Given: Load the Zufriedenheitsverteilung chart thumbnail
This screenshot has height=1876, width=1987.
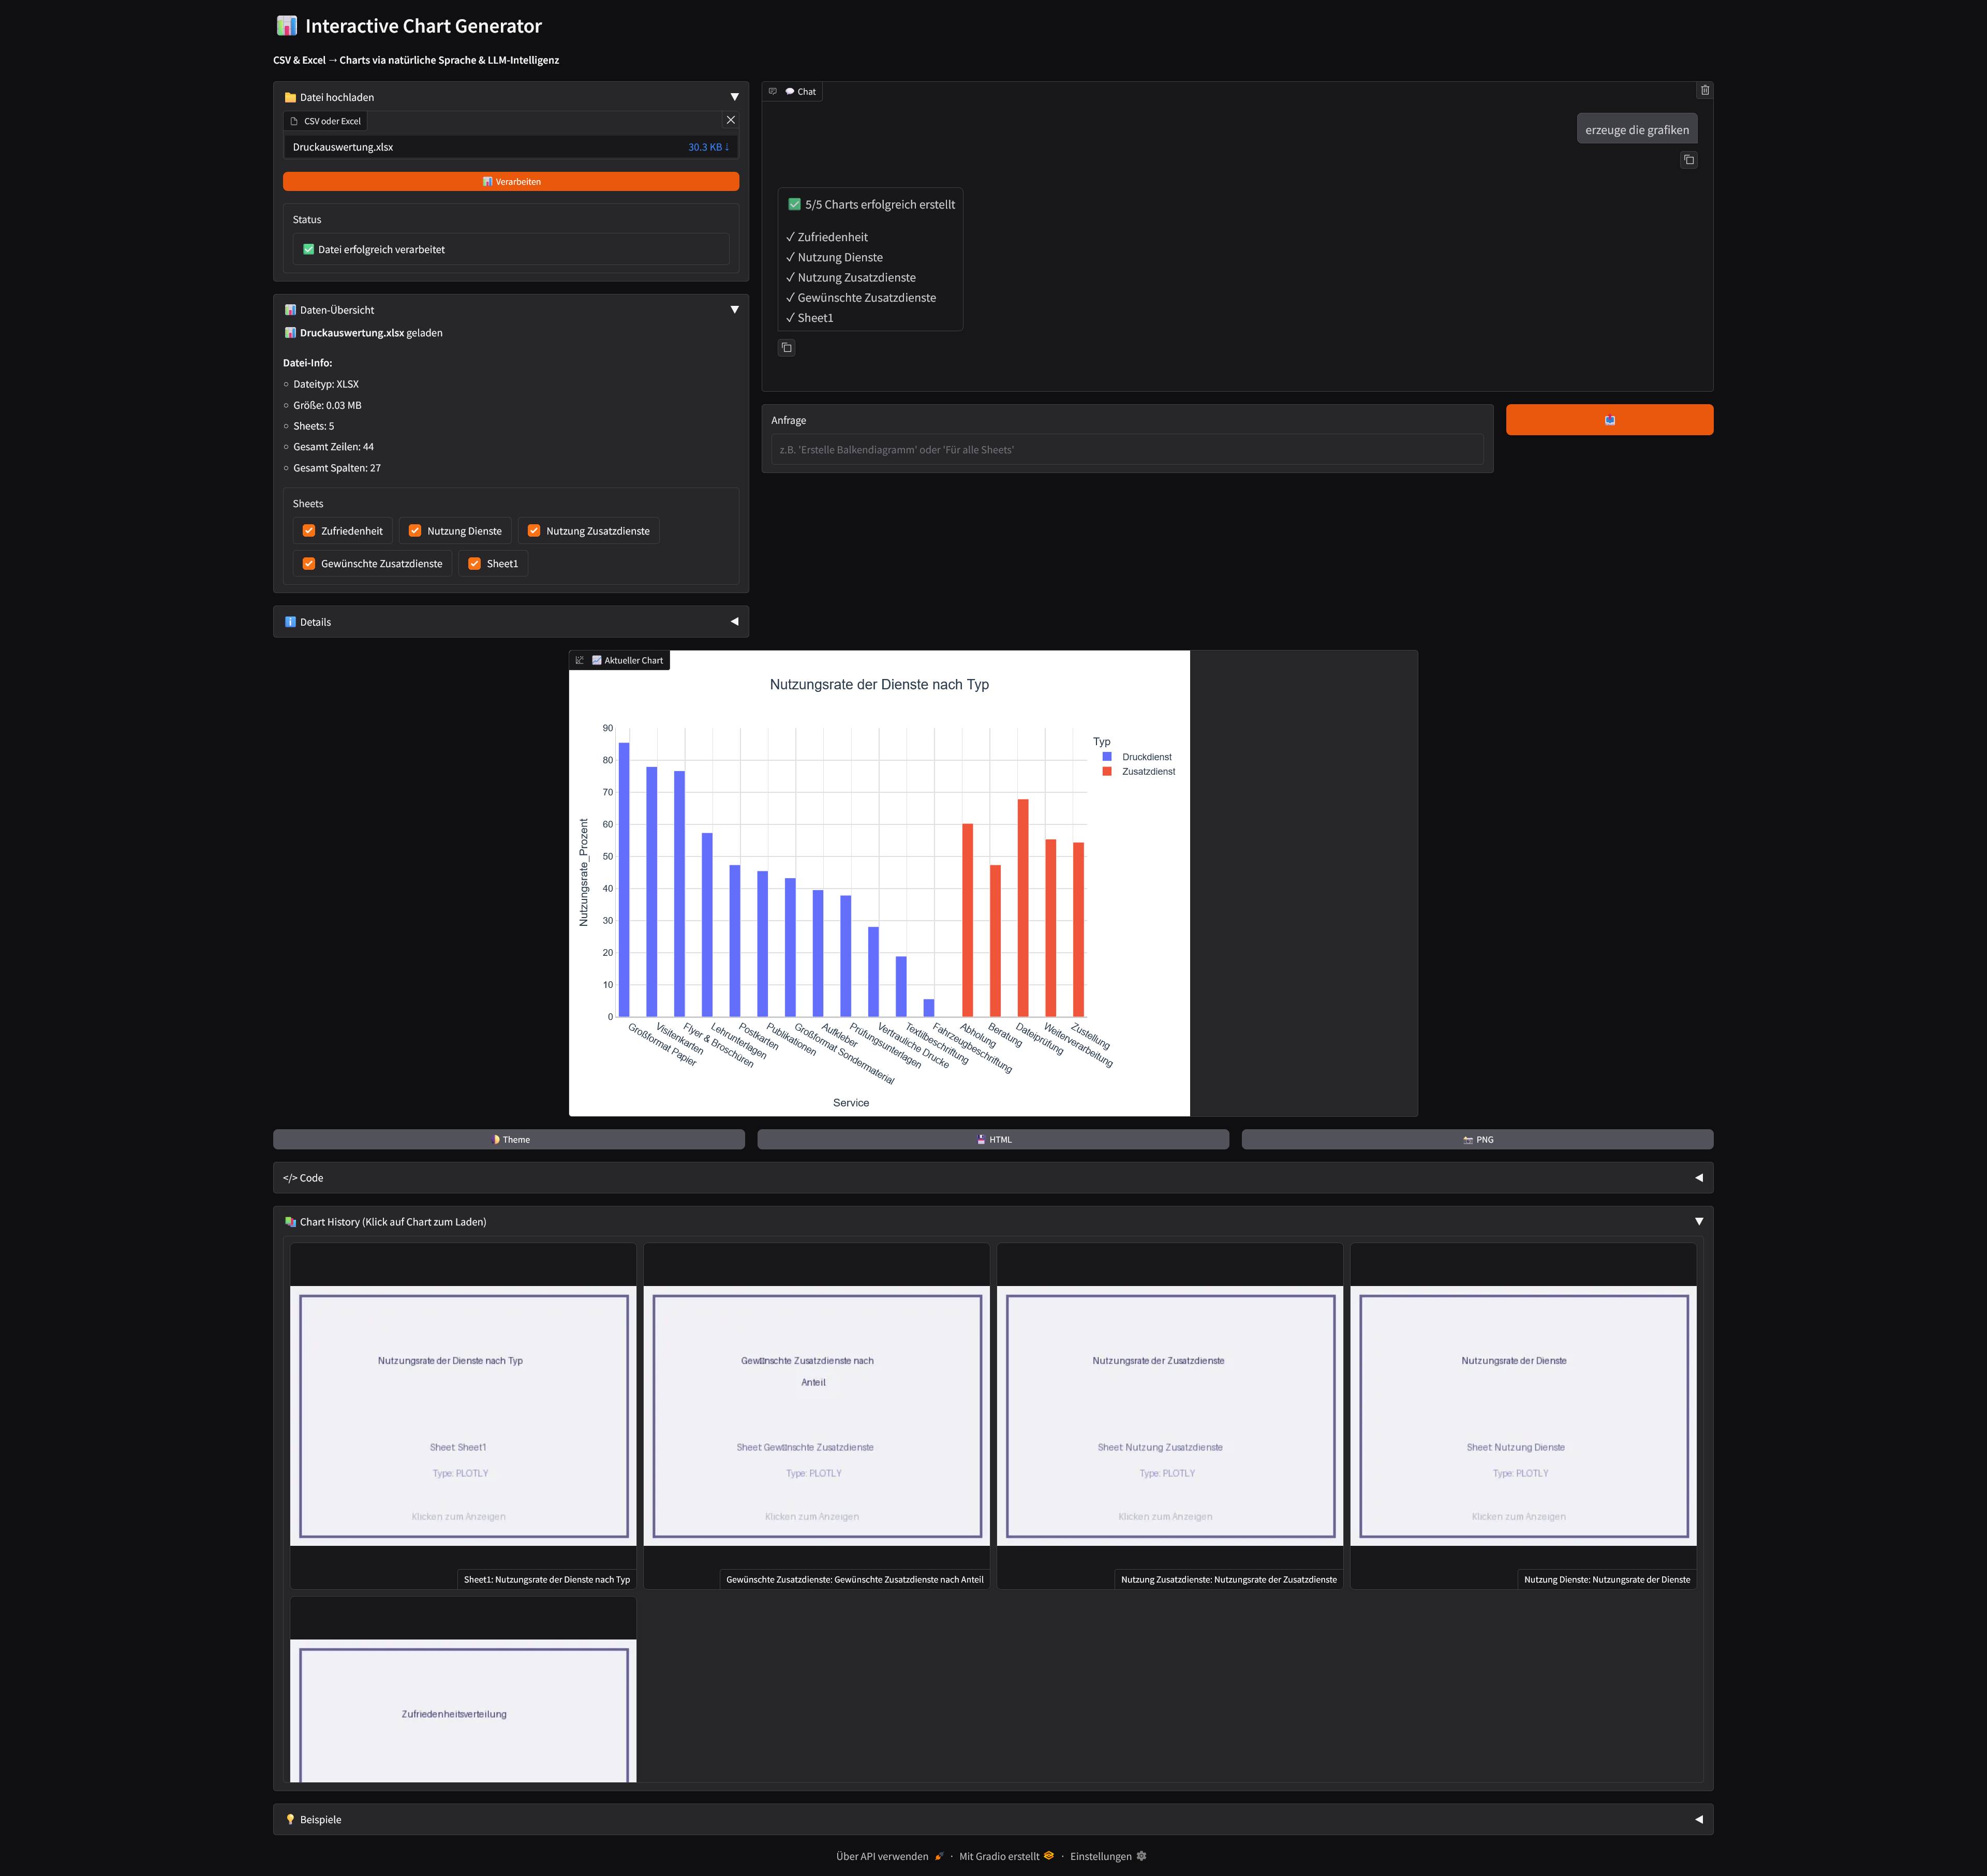Looking at the screenshot, I should click(462, 1713).
